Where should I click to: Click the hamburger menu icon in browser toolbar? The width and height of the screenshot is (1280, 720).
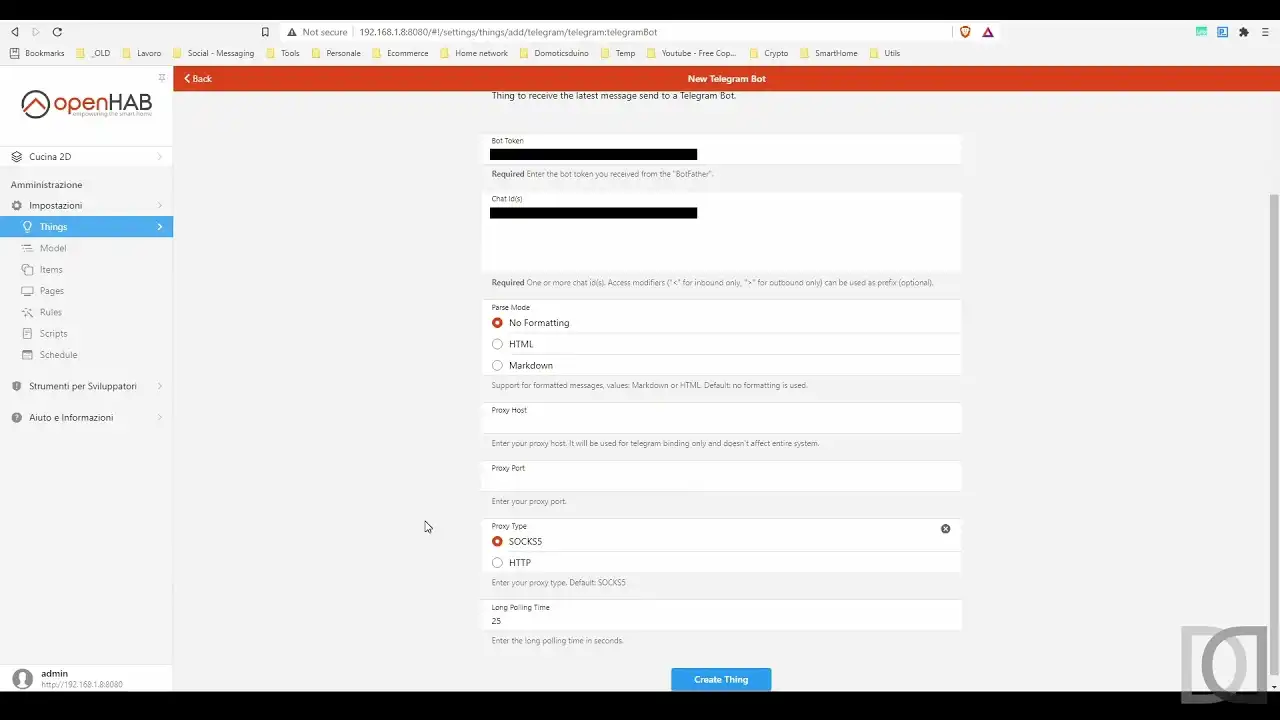tap(1265, 32)
